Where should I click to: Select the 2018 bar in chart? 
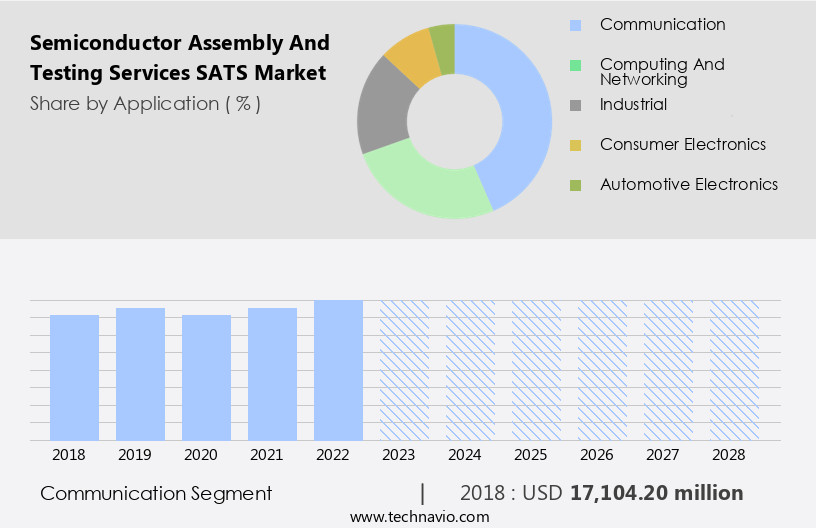(x=75, y=377)
